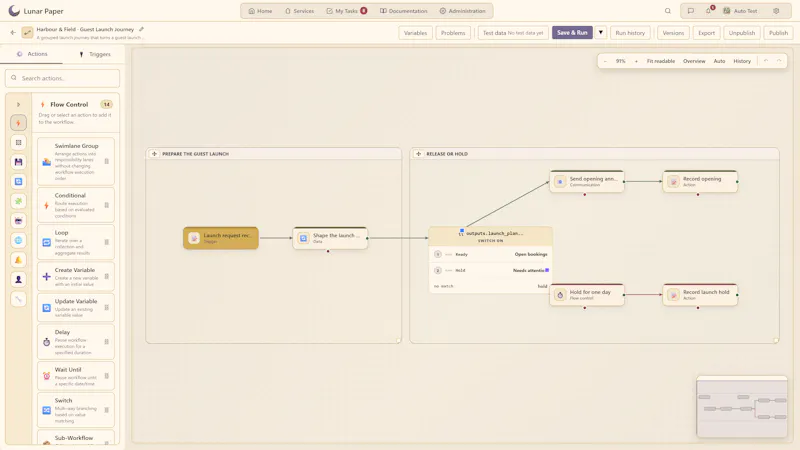
Task: Click the undo arrow in canvas toolbar
Action: [x=766, y=61]
